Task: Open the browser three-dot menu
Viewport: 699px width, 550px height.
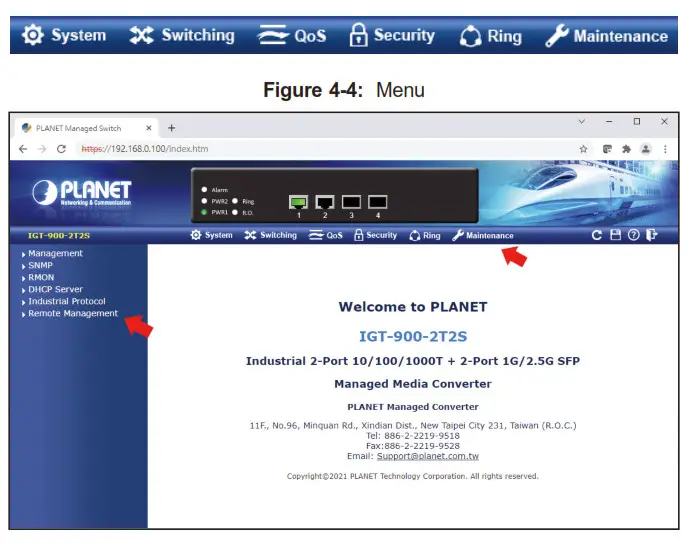Action: [x=665, y=149]
